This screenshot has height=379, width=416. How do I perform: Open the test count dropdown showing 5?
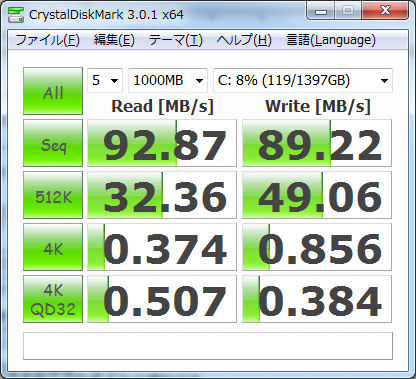(105, 80)
